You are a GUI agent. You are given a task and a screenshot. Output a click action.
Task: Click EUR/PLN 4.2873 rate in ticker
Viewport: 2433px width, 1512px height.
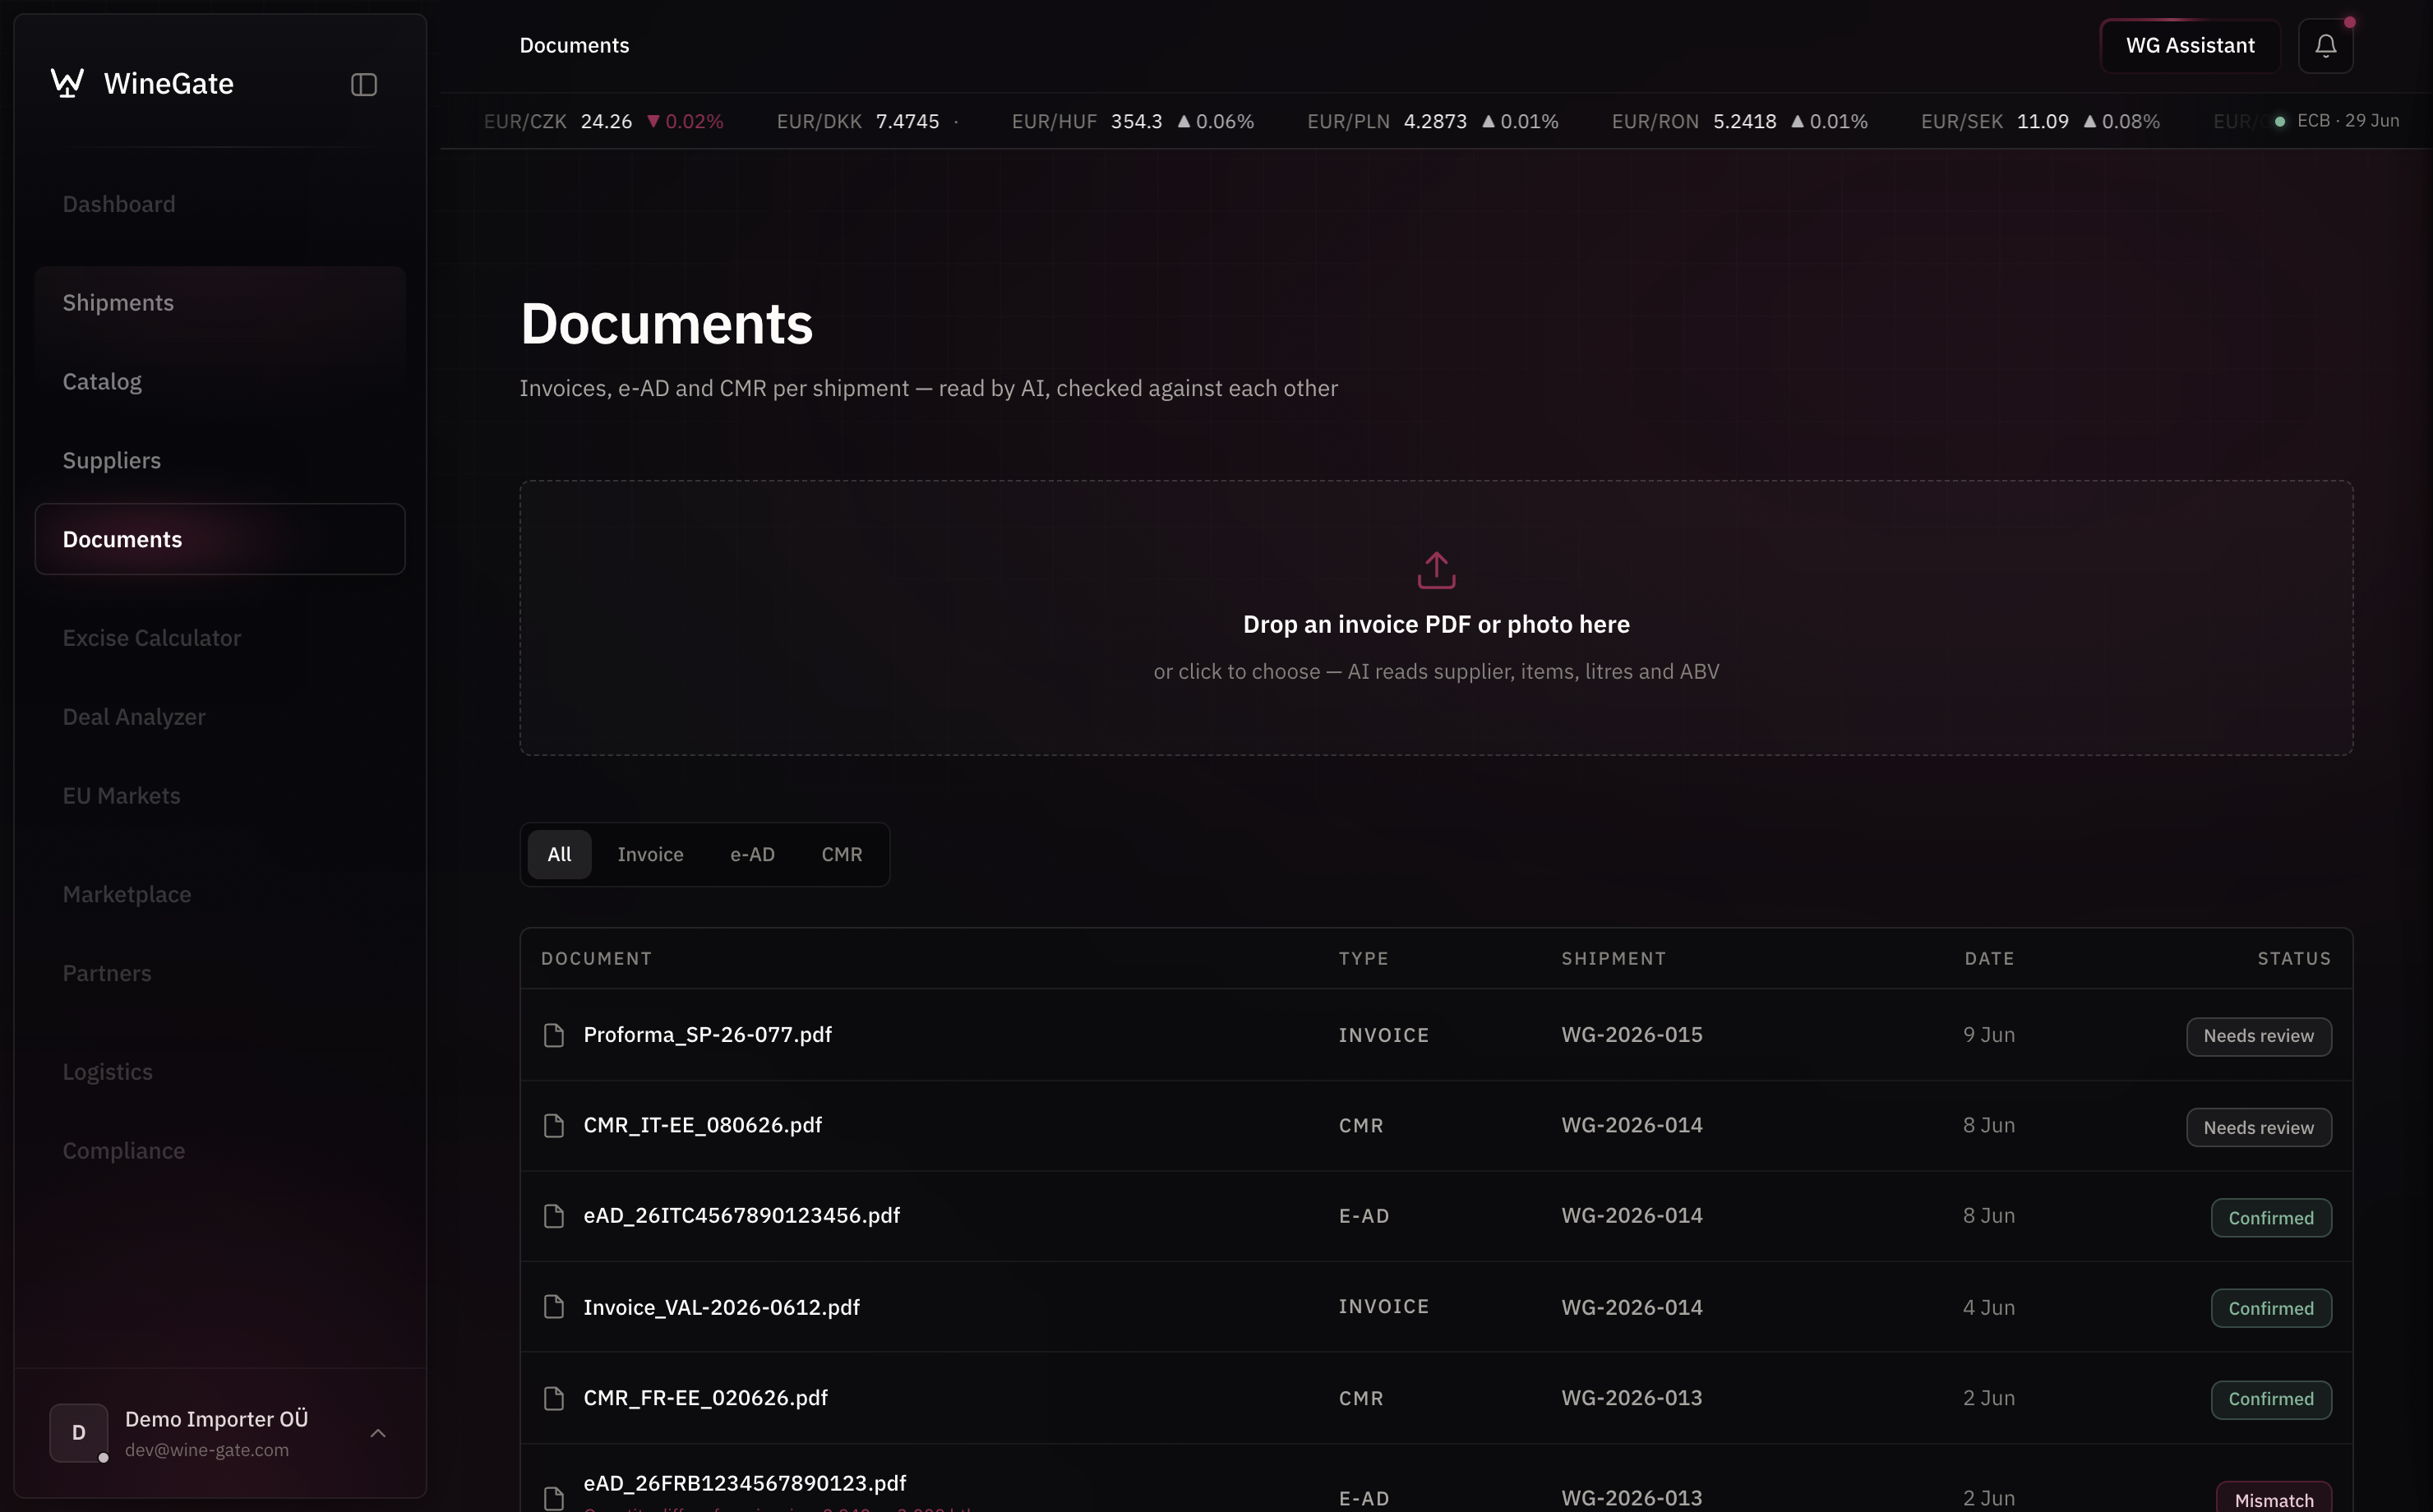click(1387, 121)
